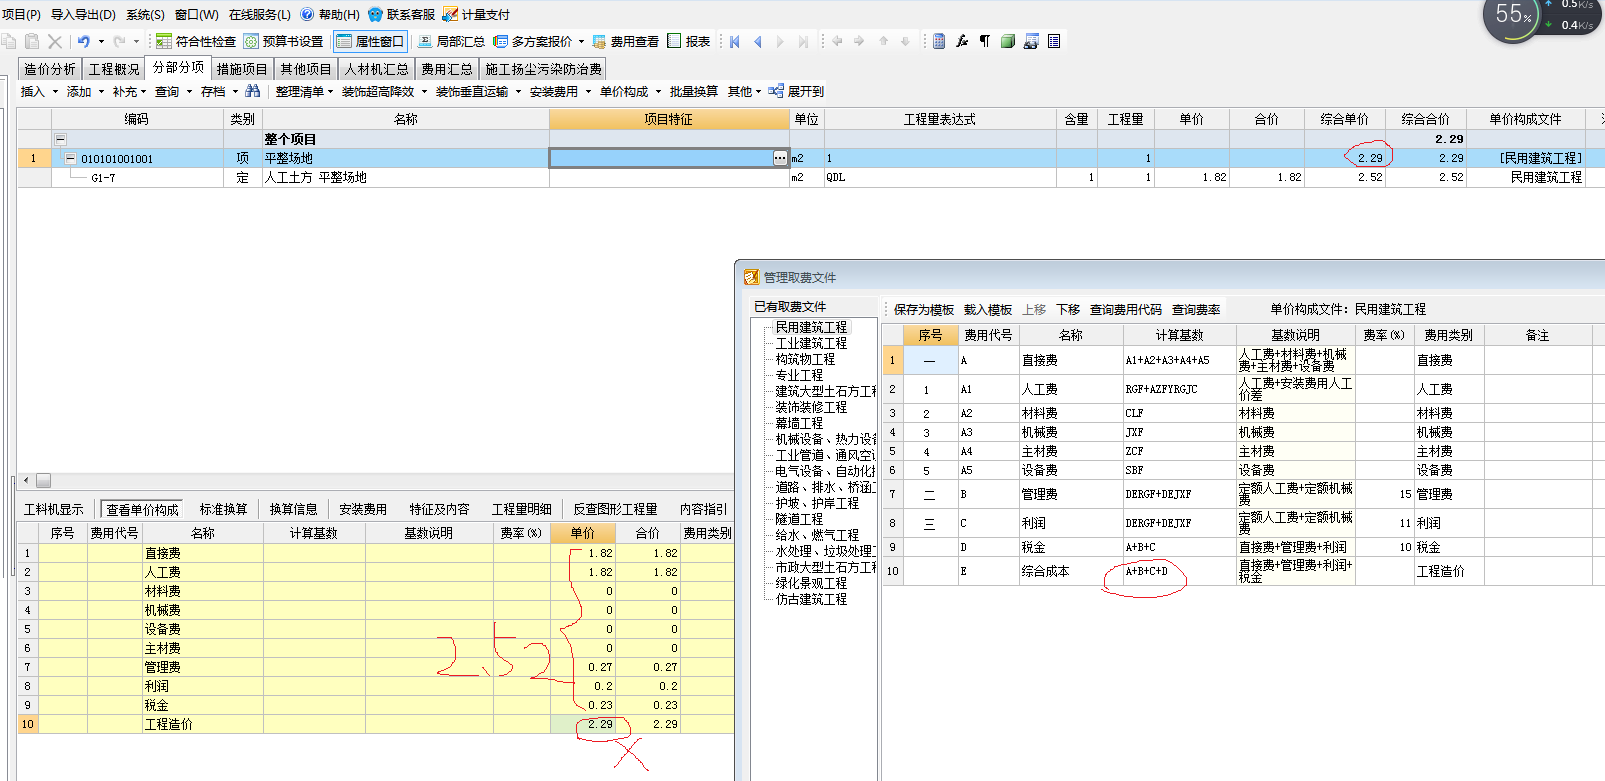The width and height of the screenshot is (1605, 781).
Task: Click 展开到 expand-to button
Action: (796, 91)
